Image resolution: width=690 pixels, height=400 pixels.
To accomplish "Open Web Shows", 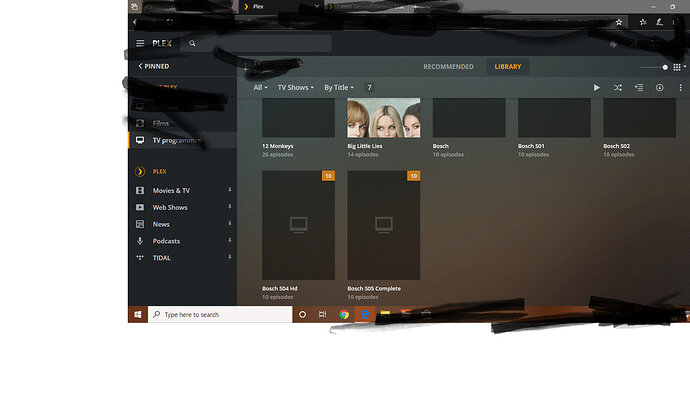I will click(x=170, y=207).
